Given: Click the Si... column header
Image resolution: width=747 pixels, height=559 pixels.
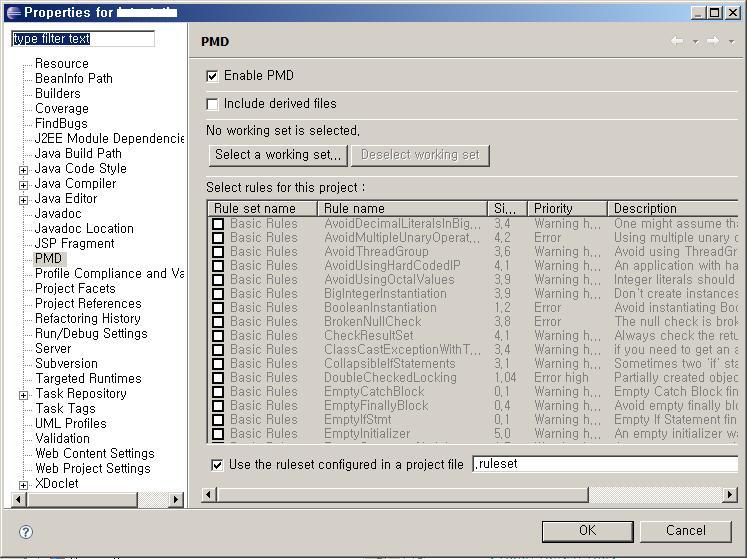Looking at the screenshot, I should pos(507,208).
